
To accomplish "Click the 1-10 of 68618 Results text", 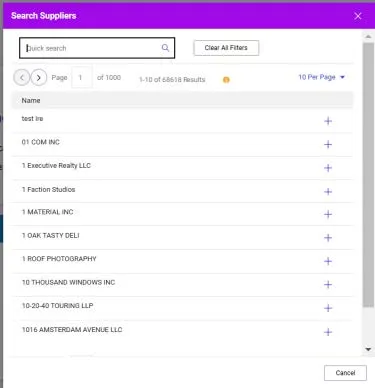I will tap(172, 80).
